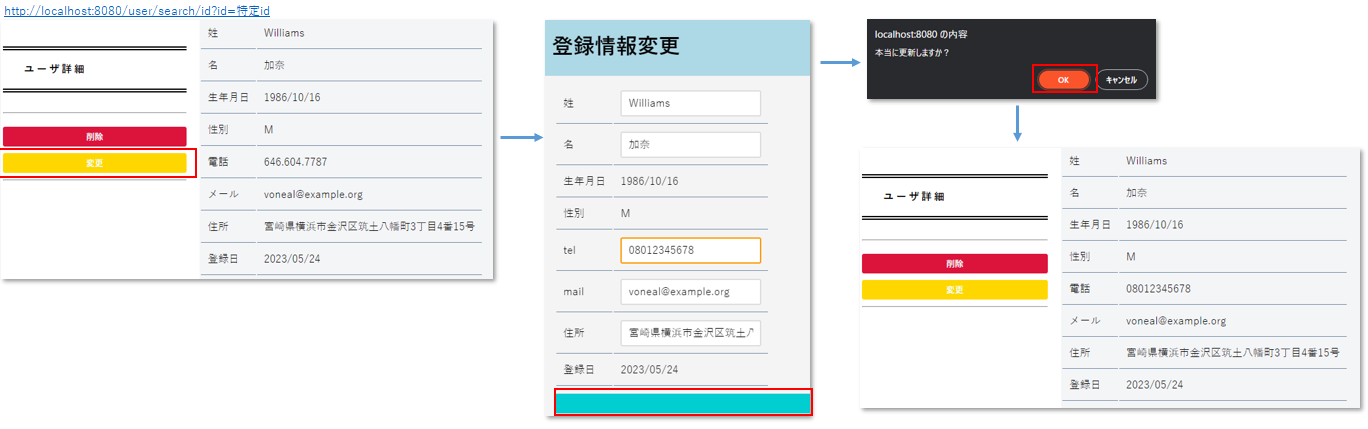Click キャンセル in the confirmation dialog
This screenshot has height=429, width=1368.
[1122, 79]
